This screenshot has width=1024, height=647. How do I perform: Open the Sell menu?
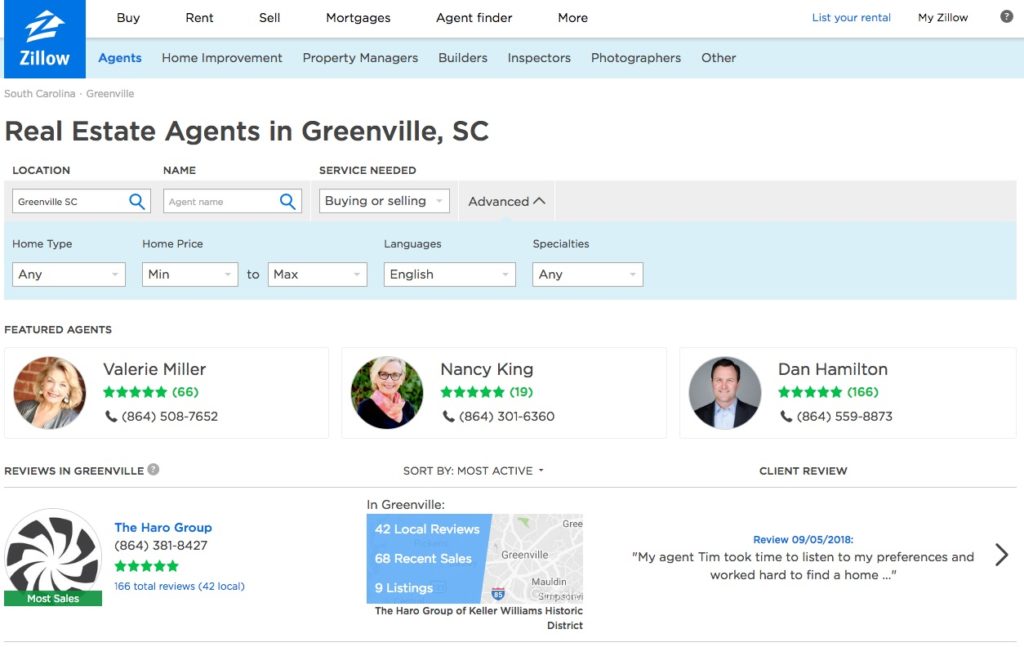point(270,18)
